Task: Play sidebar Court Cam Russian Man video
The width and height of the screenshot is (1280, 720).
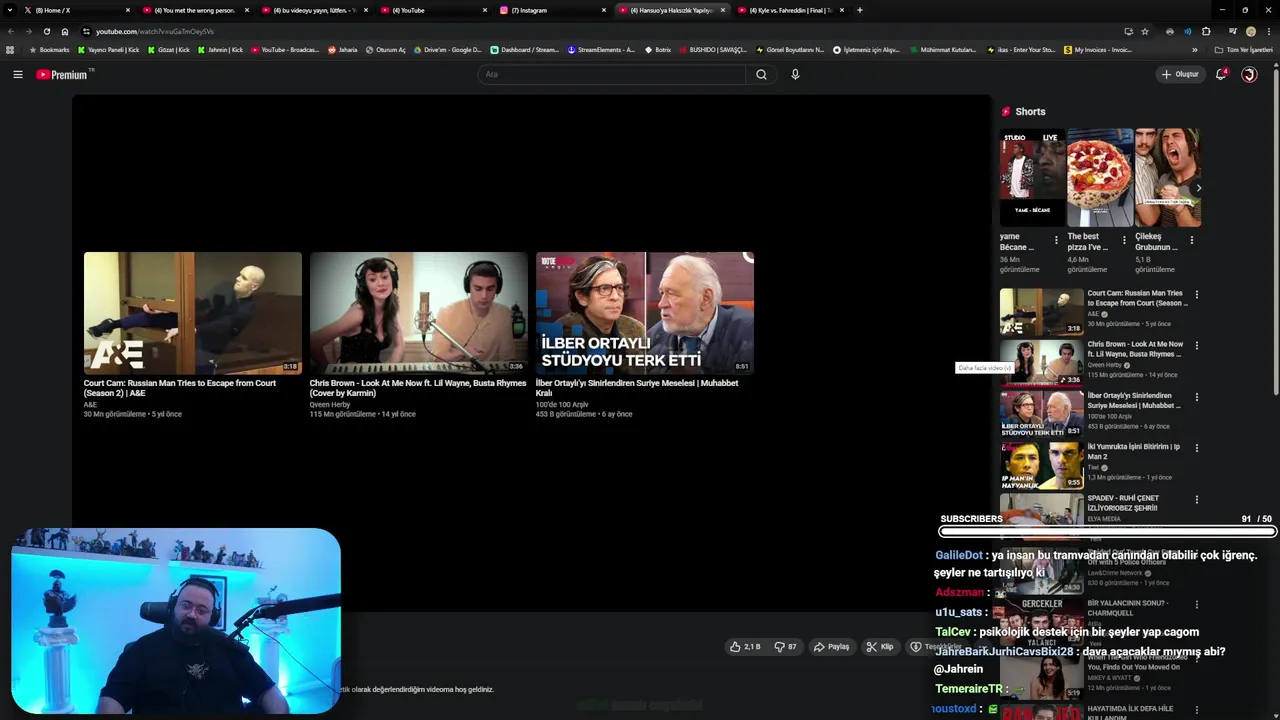Action: click(1041, 312)
